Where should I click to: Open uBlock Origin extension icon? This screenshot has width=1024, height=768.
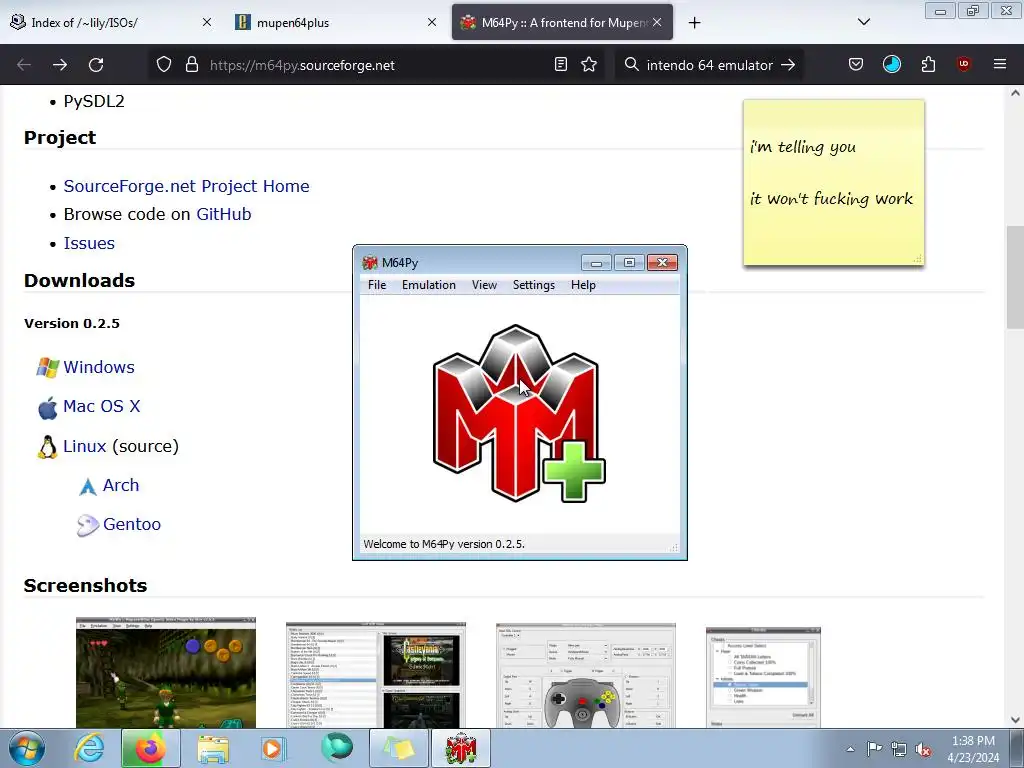(963, 65)
